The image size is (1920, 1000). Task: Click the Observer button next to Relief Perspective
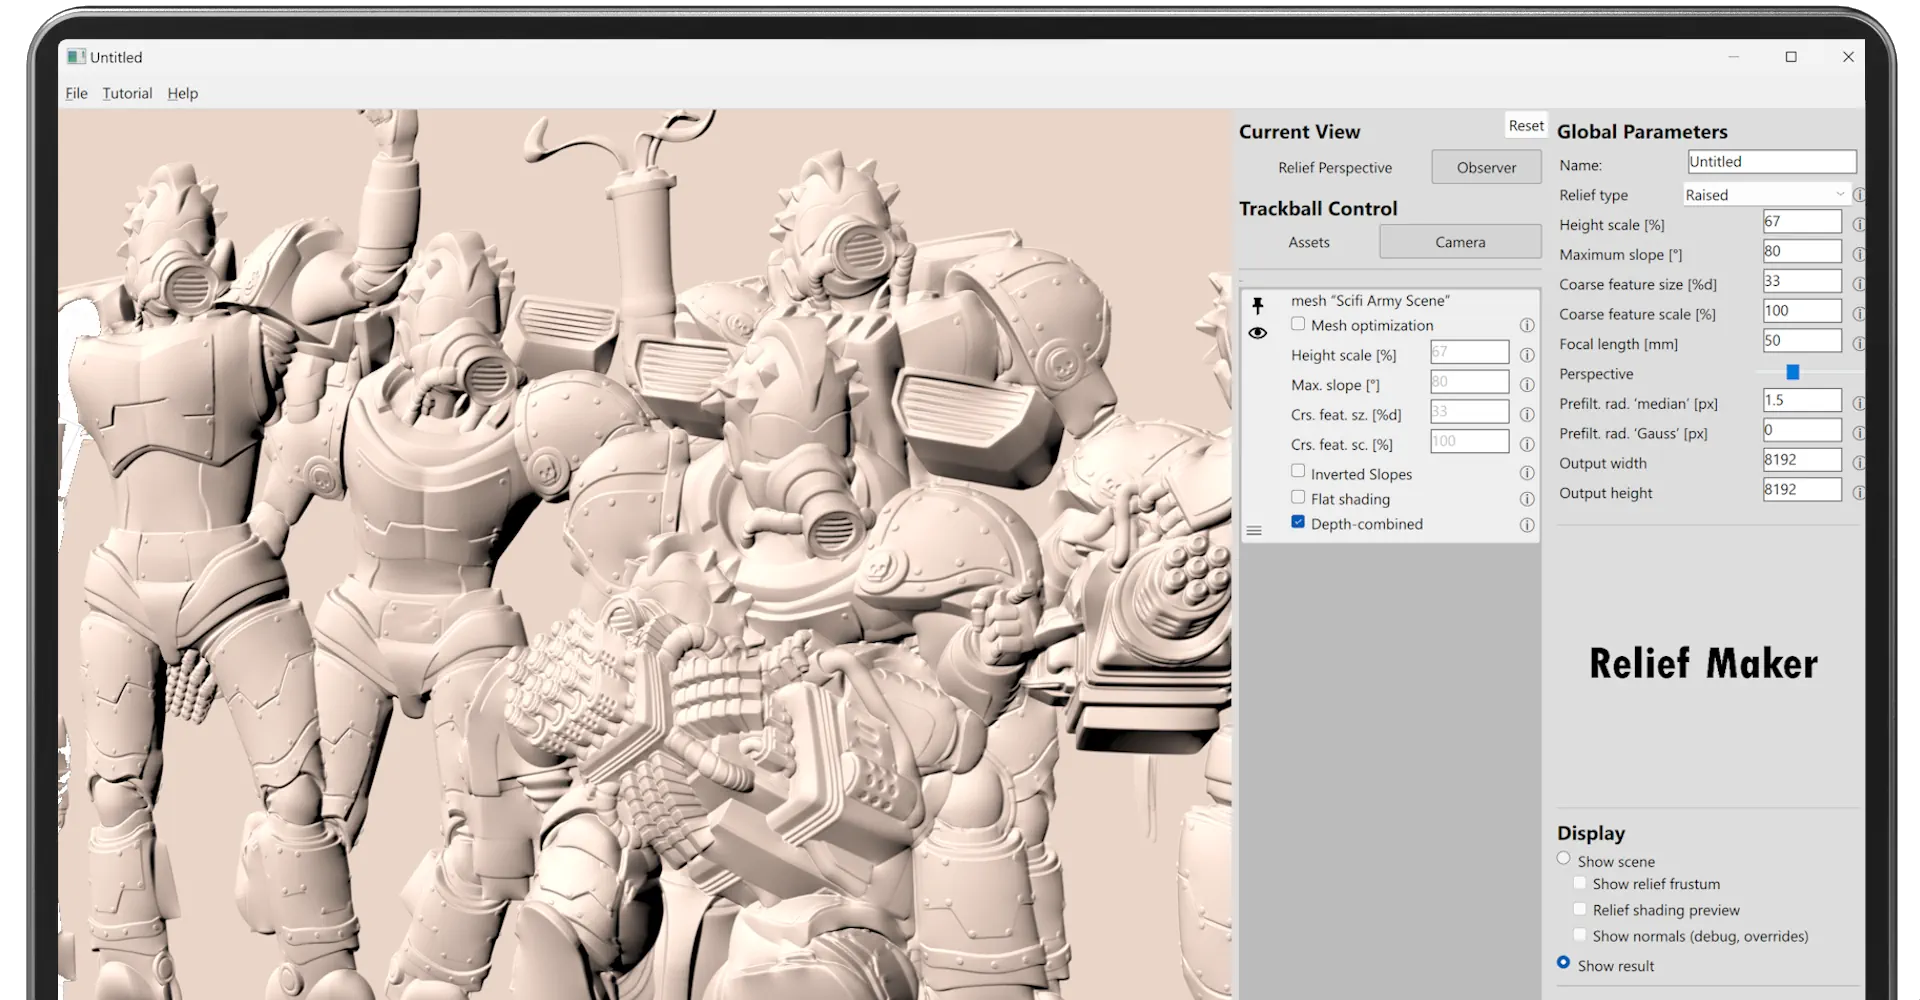[1486, 166]
